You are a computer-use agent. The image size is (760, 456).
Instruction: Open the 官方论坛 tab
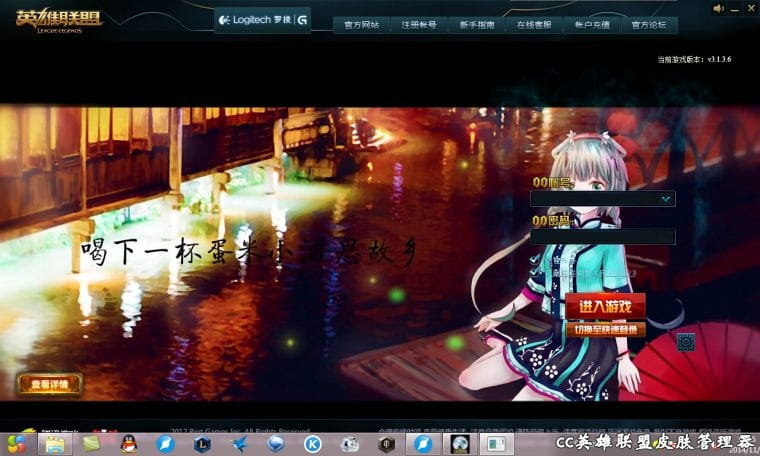coord(649,25)
